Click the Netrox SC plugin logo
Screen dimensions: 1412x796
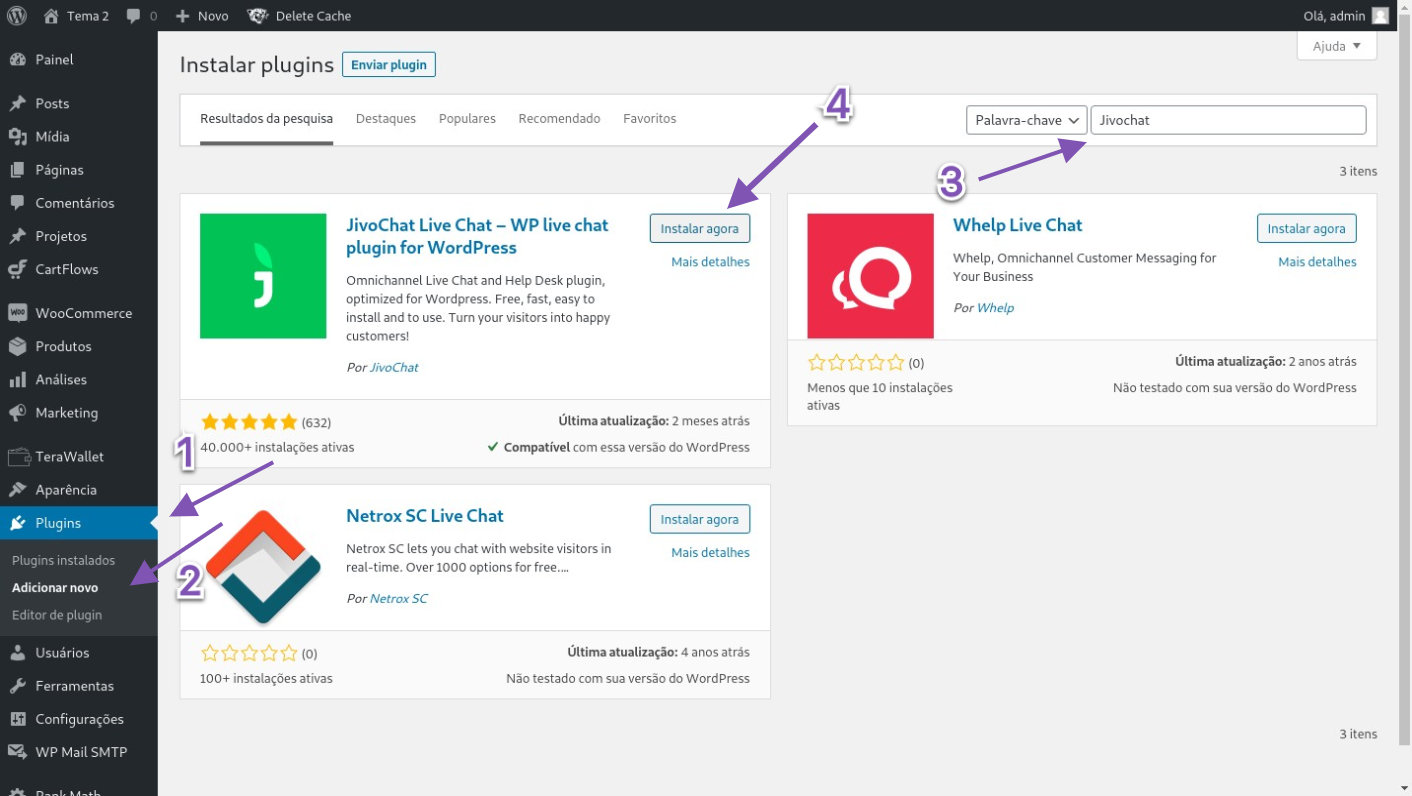tap(263, 567)
